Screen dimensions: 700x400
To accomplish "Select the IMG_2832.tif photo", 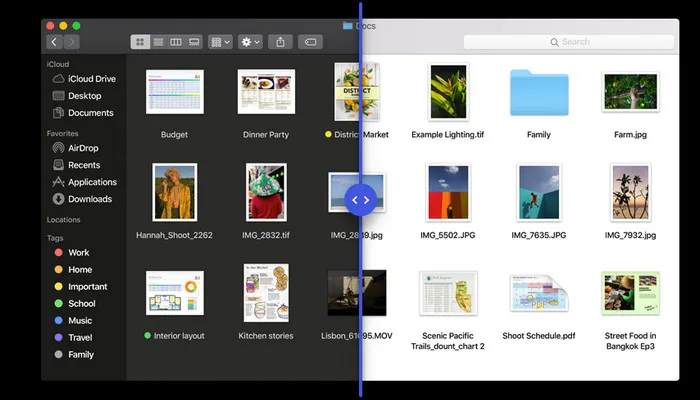I will coord(266,192).
